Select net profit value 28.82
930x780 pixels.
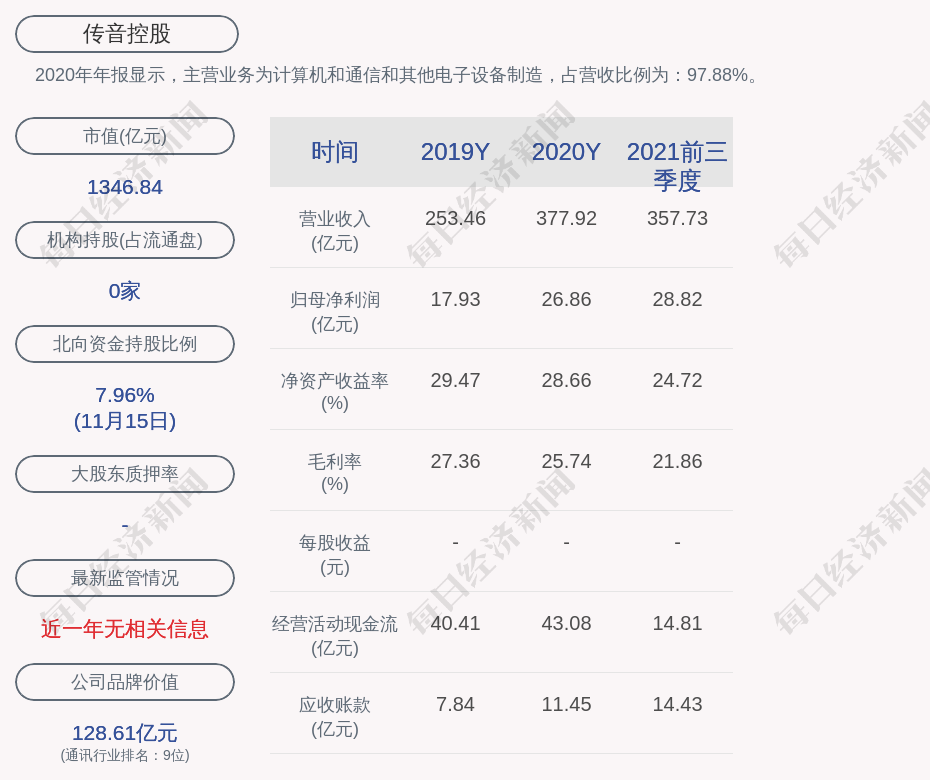[x=677, y=300]
